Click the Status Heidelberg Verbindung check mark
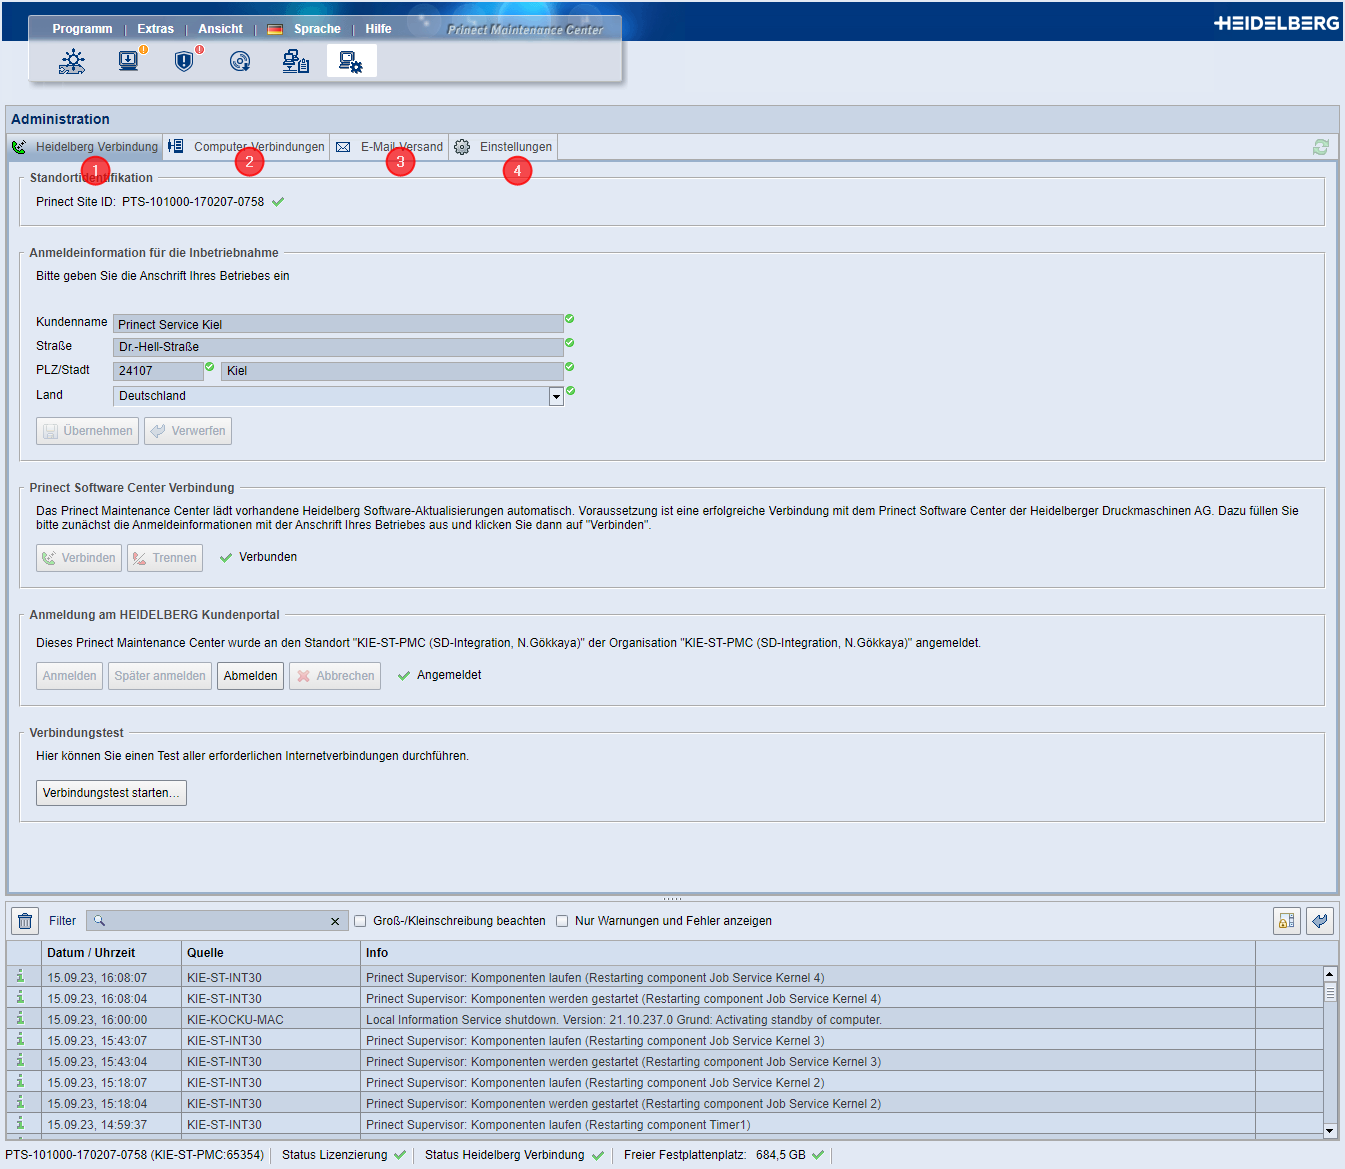 tap(598, 1155)
